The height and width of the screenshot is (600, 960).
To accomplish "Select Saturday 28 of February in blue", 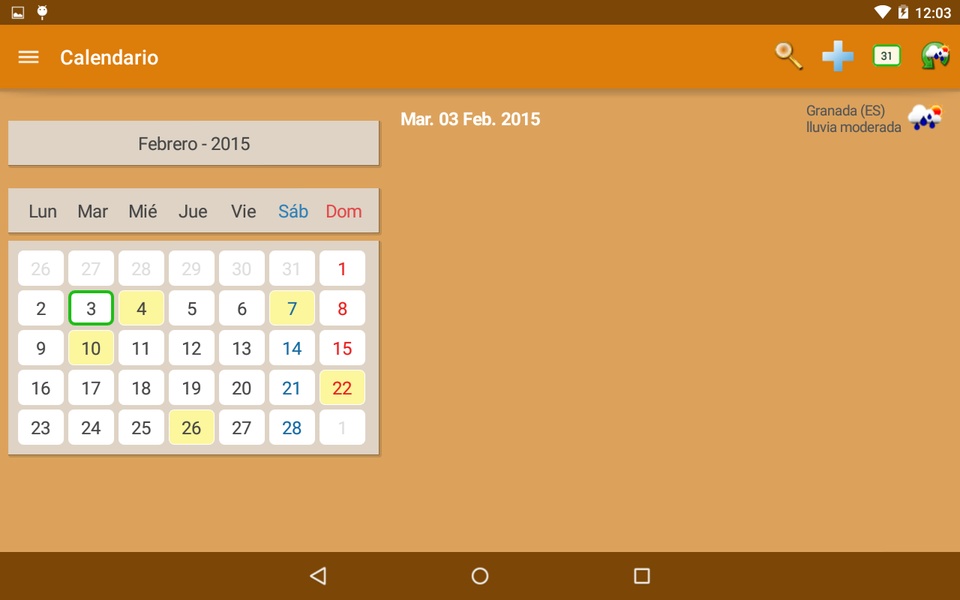I will 292,427.
